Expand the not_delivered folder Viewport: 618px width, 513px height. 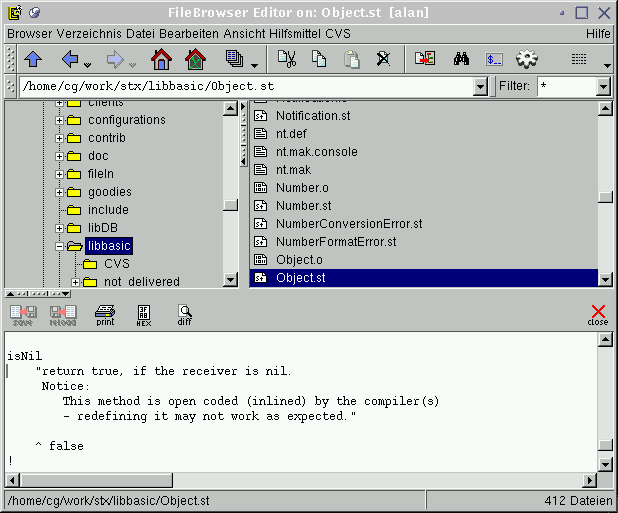coord(76,282)
